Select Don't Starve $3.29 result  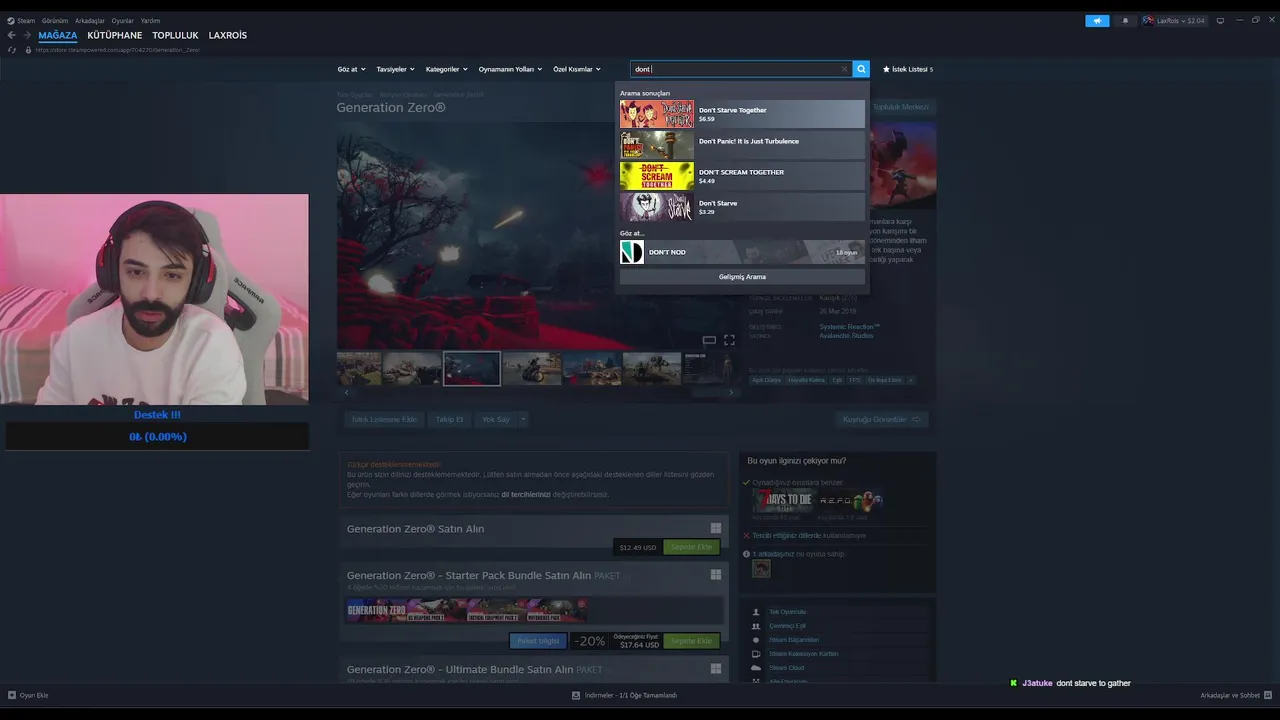coord(742,207)
